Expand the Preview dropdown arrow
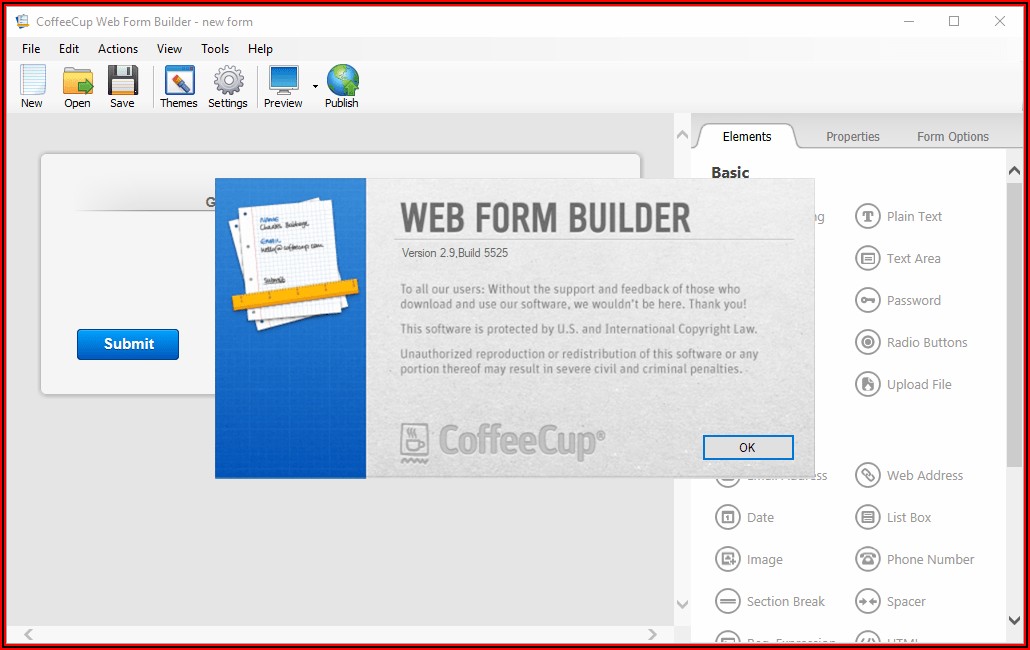Image resolution: width=1030 pixels, height=650 pixels. point(315,87)
